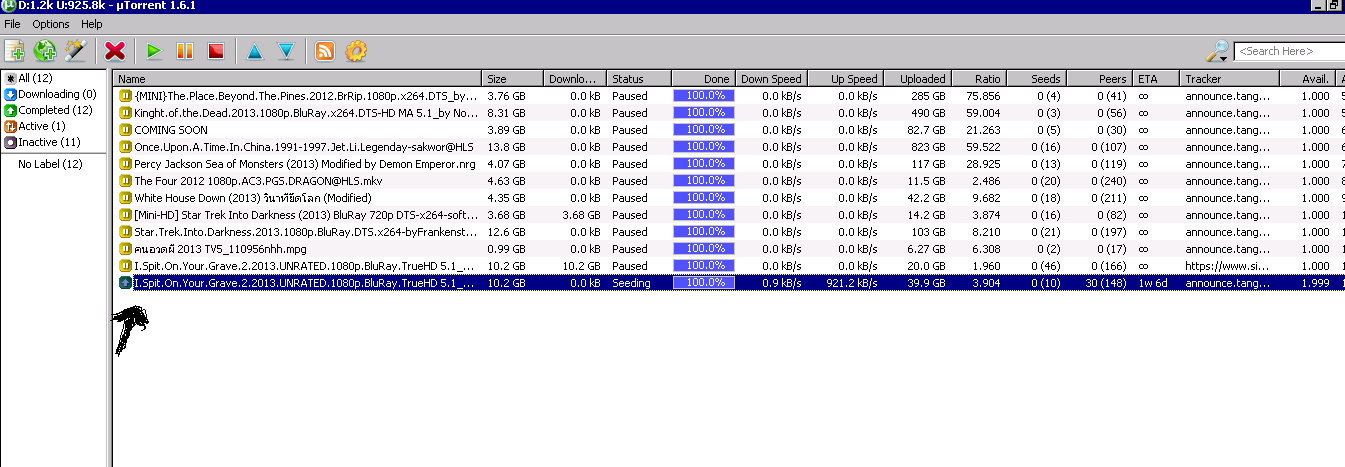This screenshot has width=1345, height=467.
Task: Click the green Start torrent icon
Action: pyautogui.click(x=154, y=50)
